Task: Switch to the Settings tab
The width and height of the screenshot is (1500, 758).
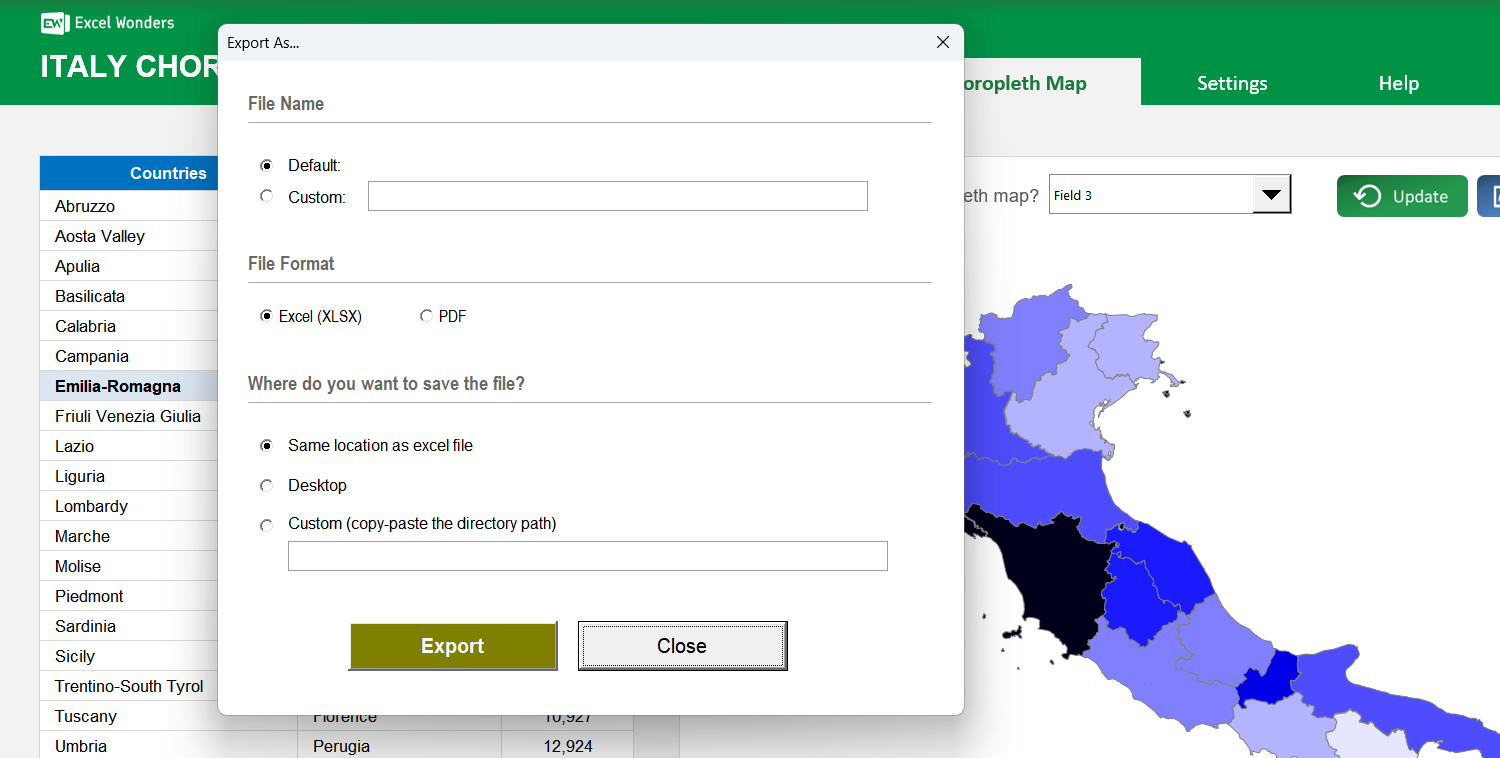Action: (1232, 83)
